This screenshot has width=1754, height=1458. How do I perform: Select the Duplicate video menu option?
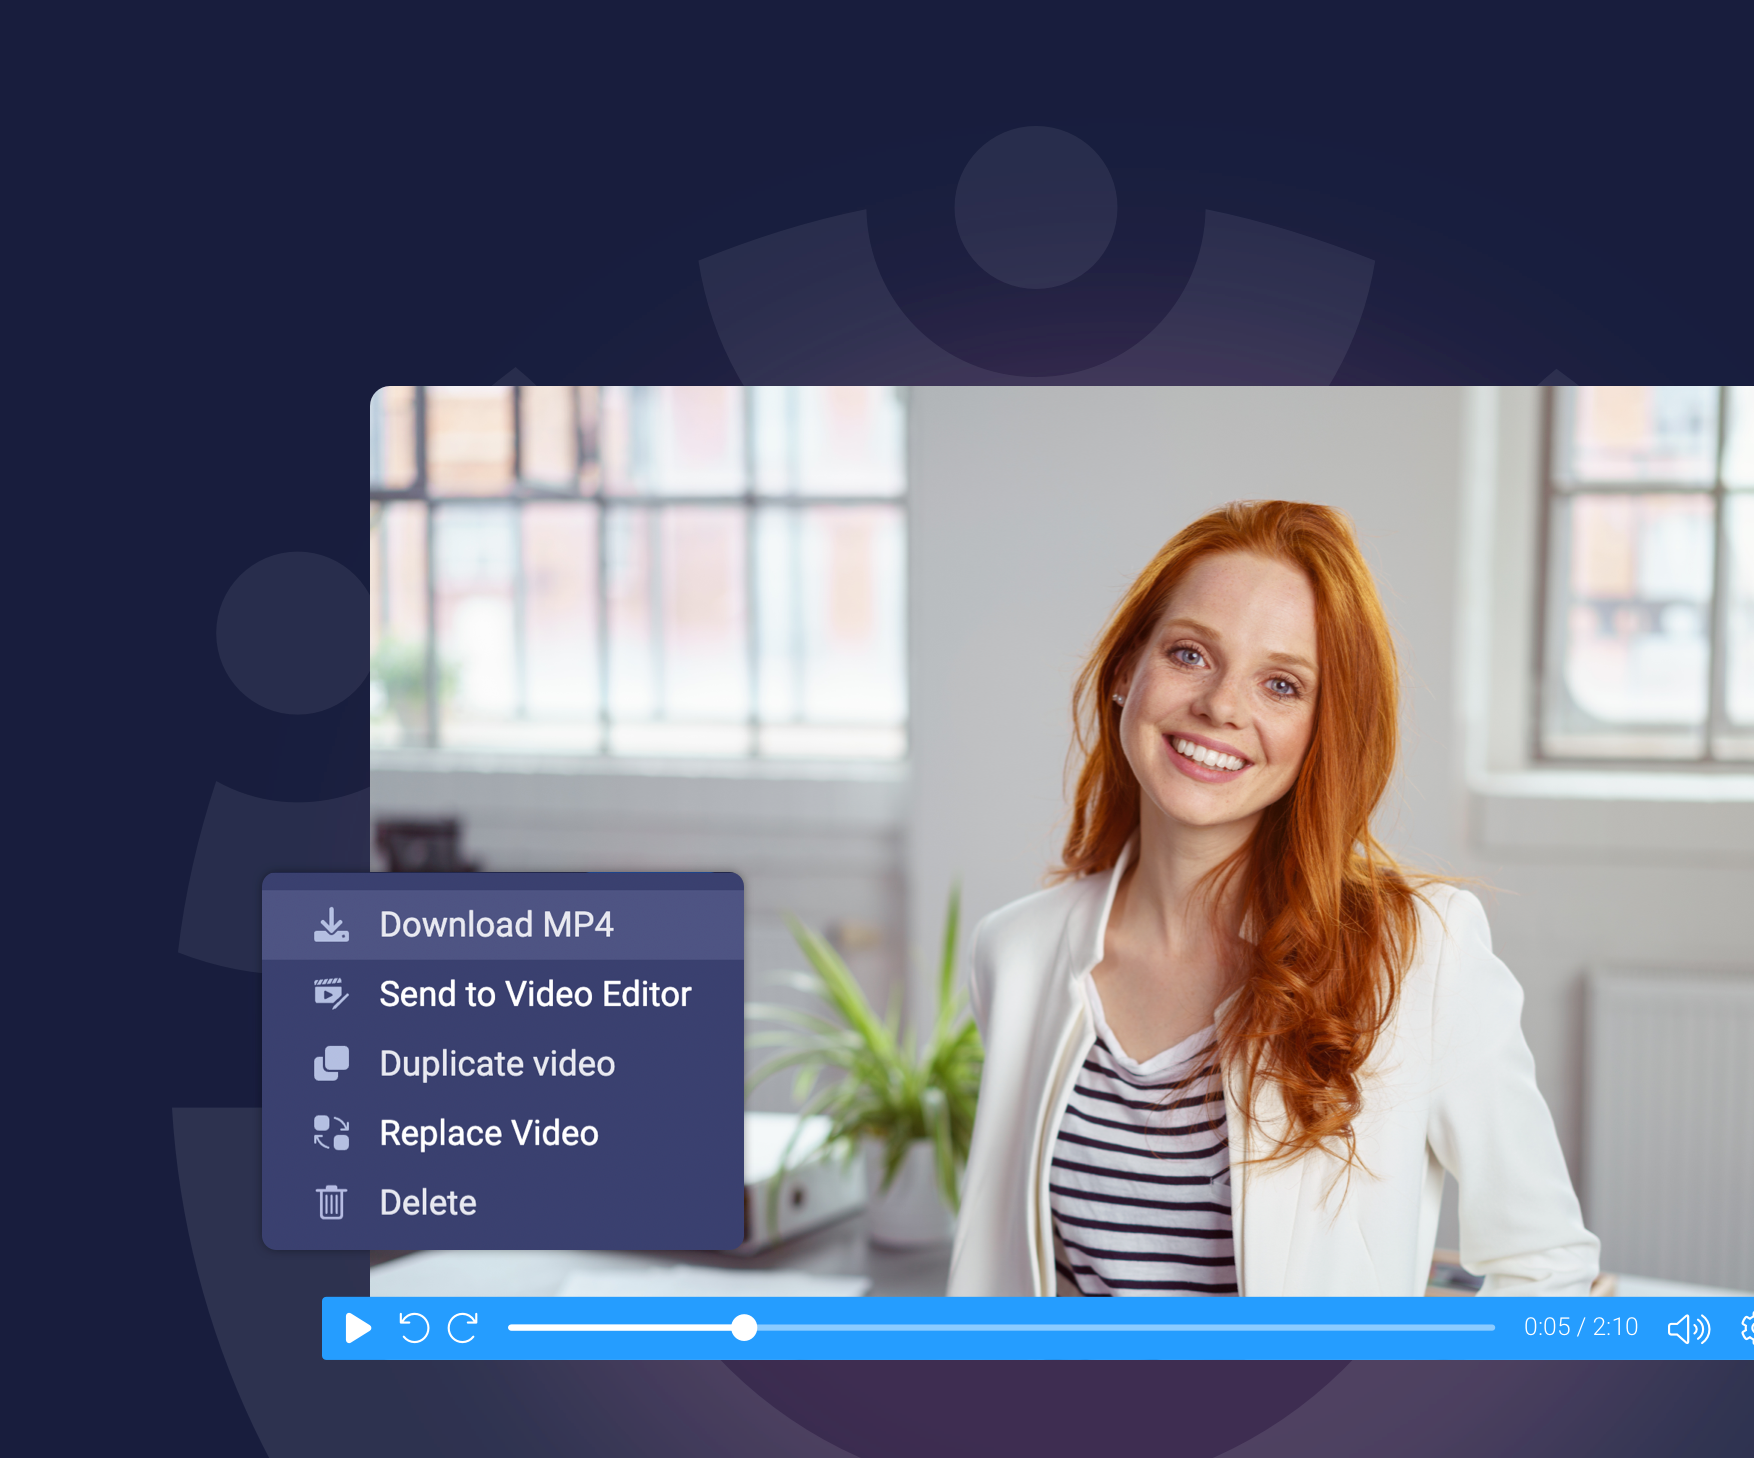pos(497,1063)
